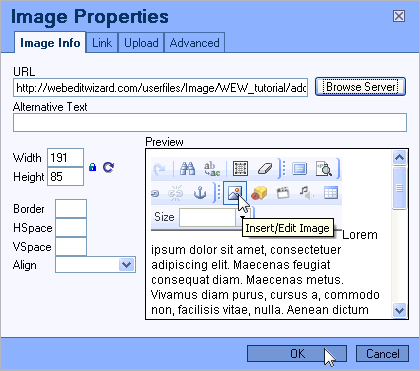Click in the URL input field
Screen dimensions: 420x371
click(x=160, y=88)
